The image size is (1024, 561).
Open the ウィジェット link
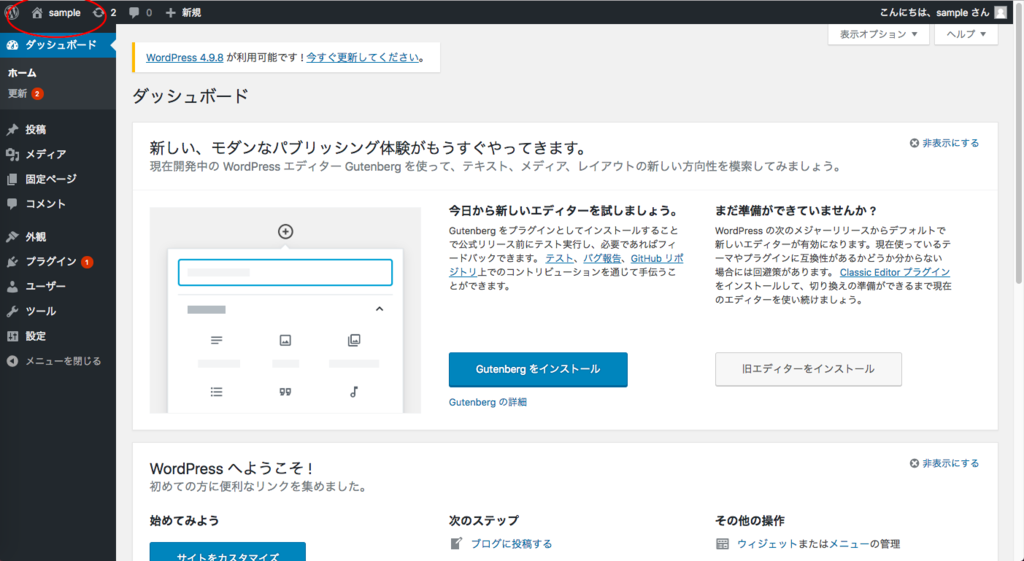tap(767, 543)
